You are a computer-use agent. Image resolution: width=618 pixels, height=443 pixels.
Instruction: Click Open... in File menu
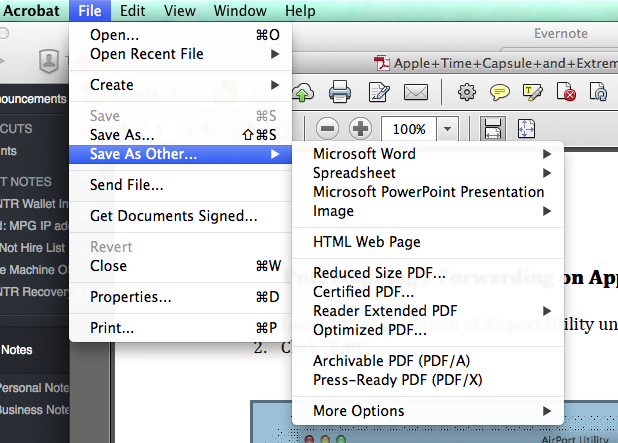pos(181,35)
